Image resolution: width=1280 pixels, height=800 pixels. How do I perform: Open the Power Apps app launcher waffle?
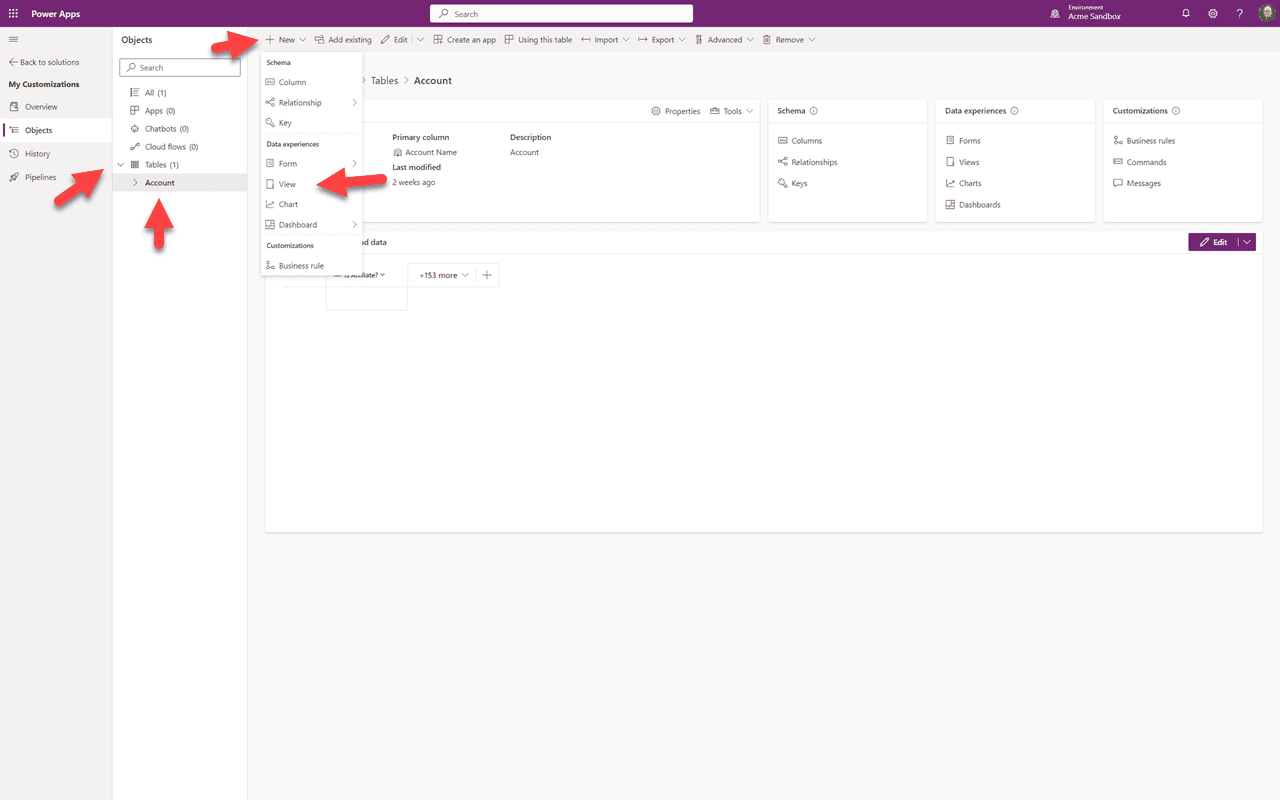(13, 13)
